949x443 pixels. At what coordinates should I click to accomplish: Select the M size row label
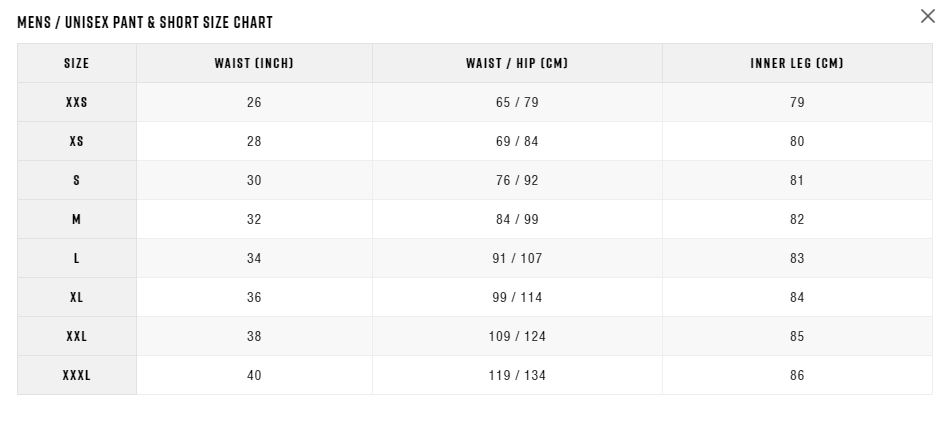(x=77, y=219)
